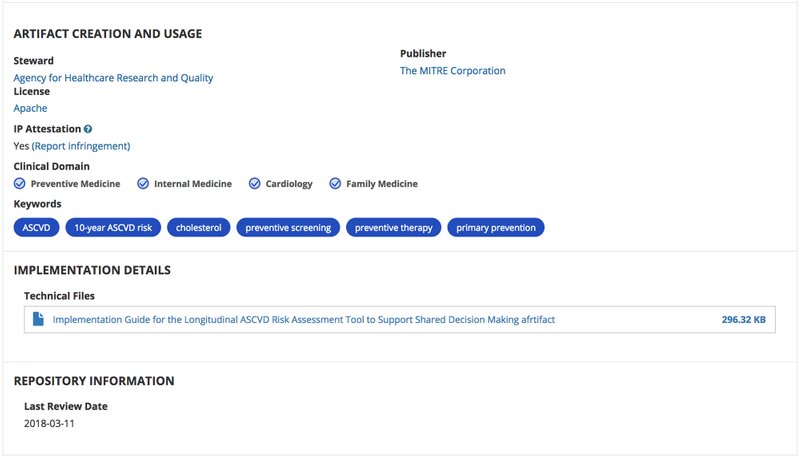The width and height of the screenshot is (800, 456).
Task: Click the Cardiology domain text
Action: click(289, 184)
